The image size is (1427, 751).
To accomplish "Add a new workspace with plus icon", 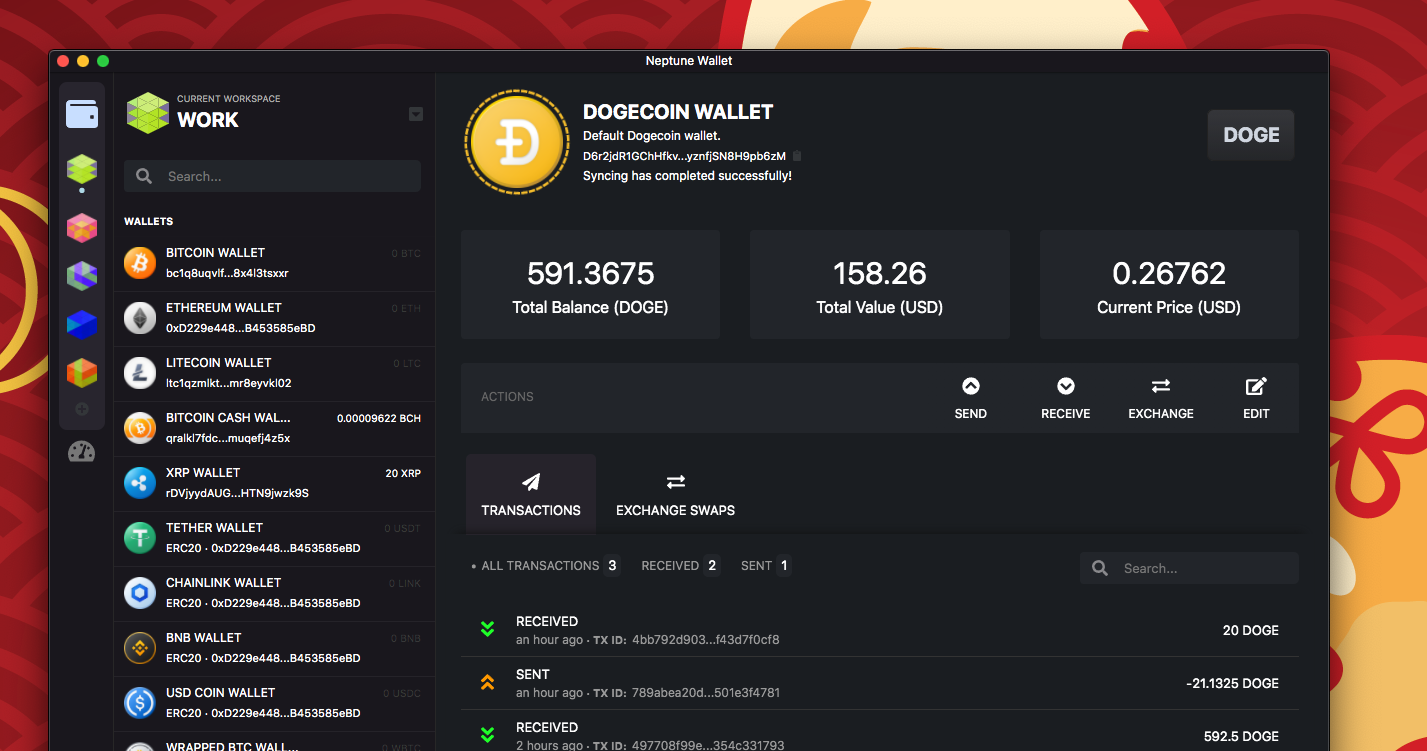I will click(82, 409).
